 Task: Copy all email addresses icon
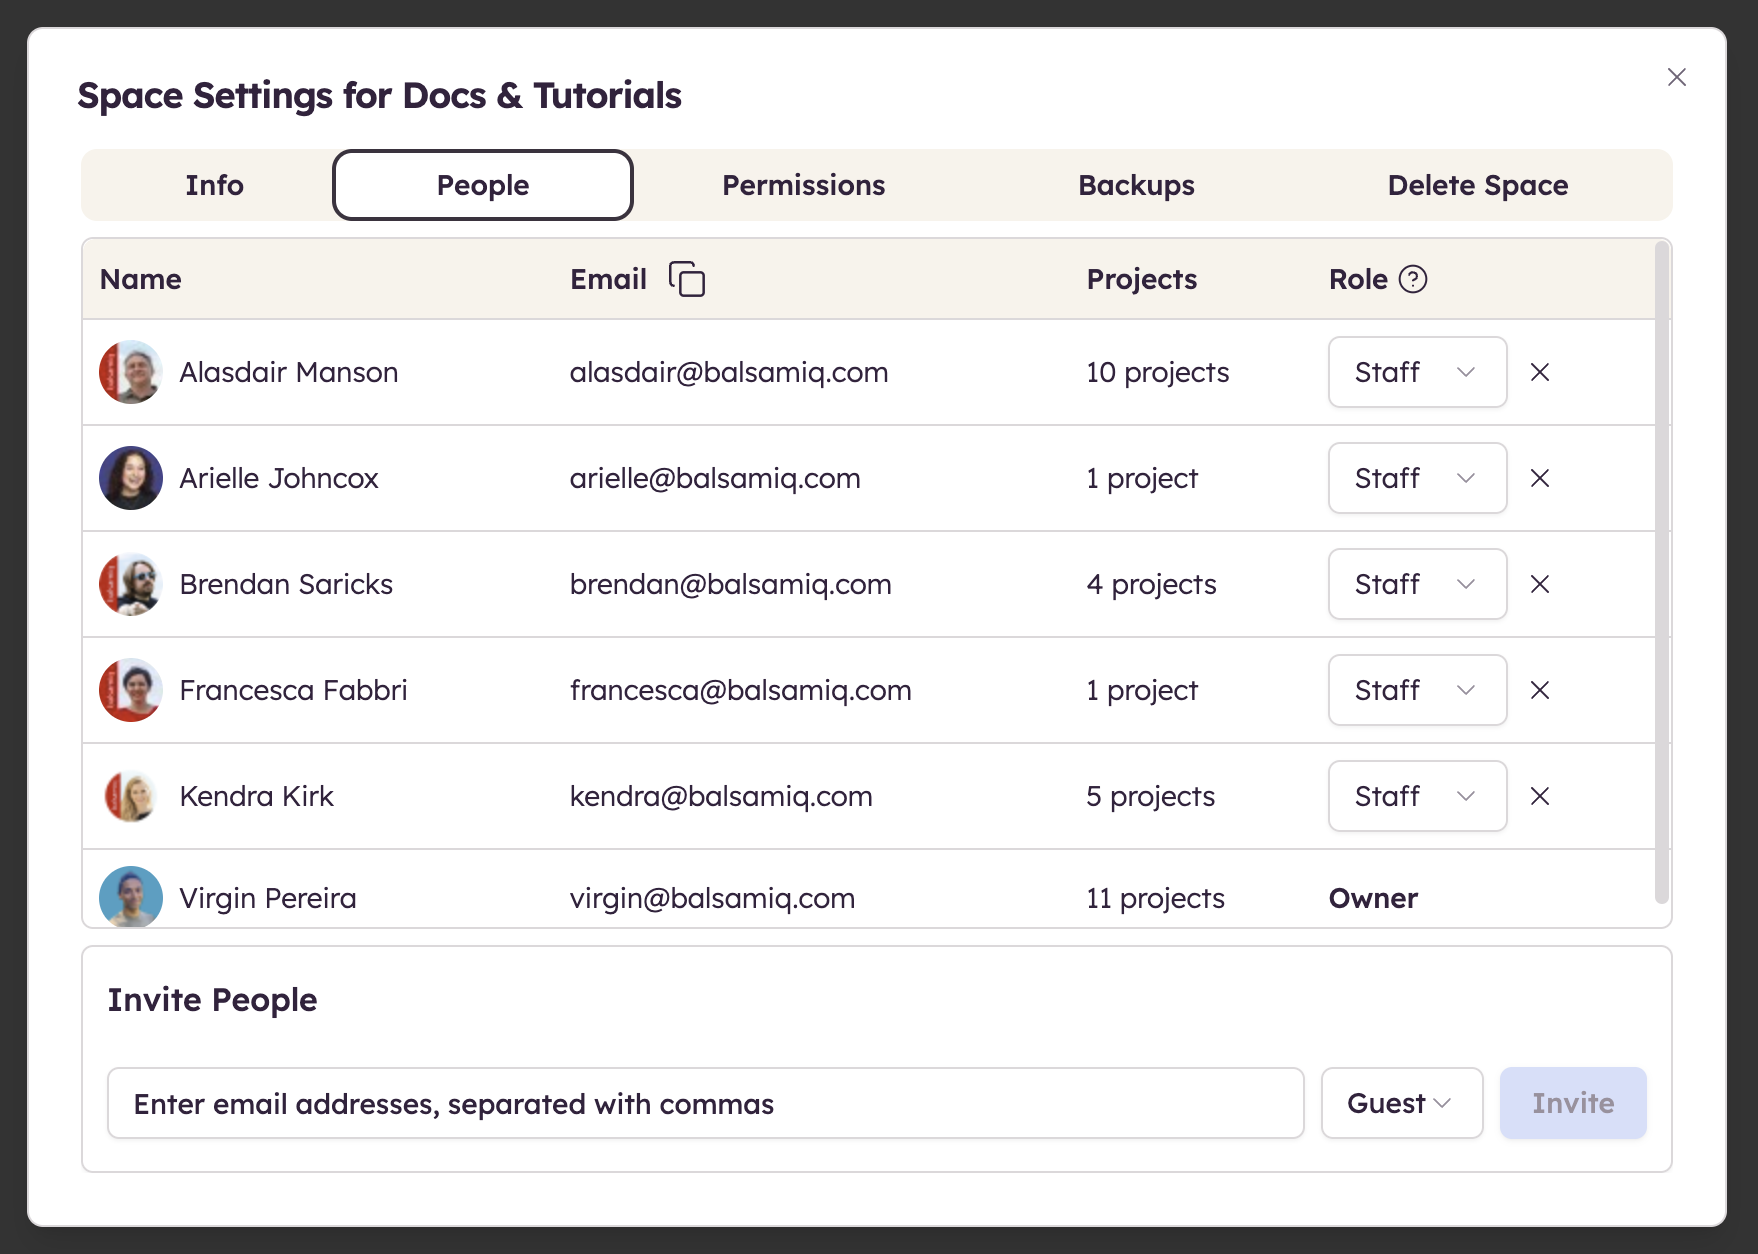point(687,279)
